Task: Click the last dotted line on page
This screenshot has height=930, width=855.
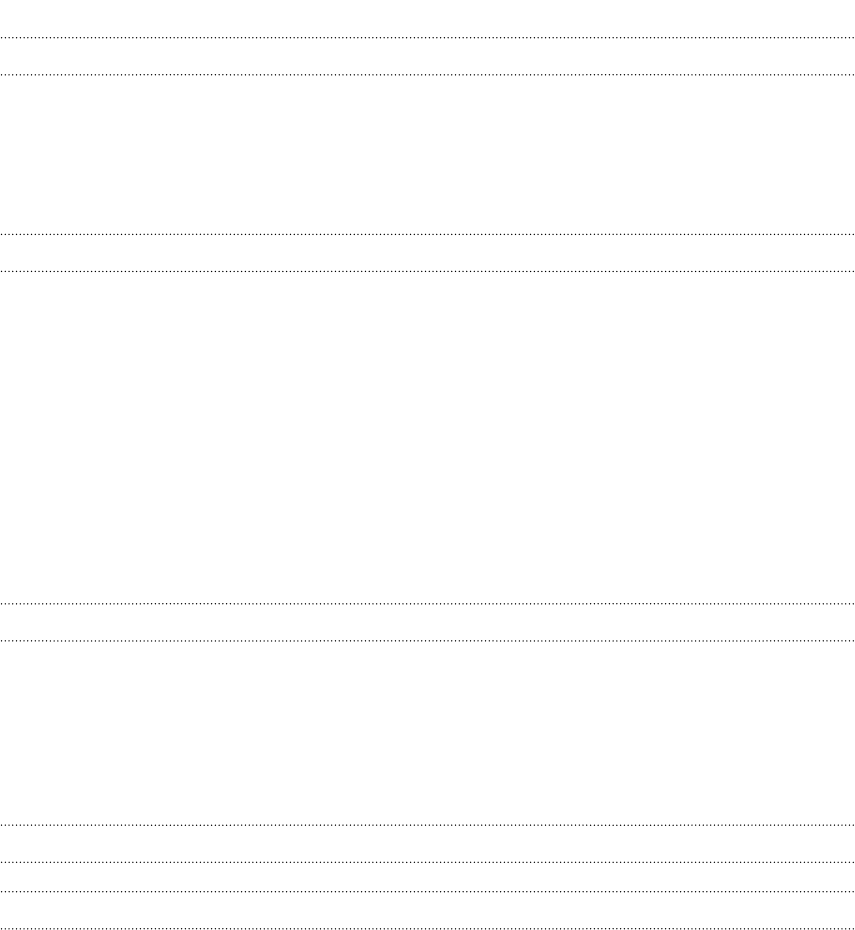Action: pyautogui.click(x=427, y=928)
